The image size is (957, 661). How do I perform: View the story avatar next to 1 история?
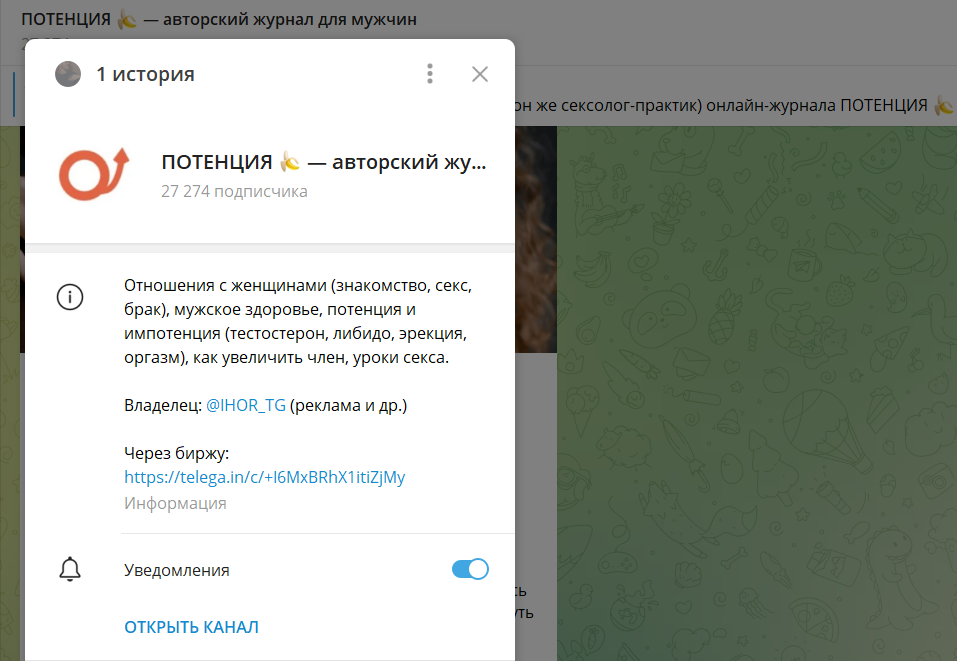pyautogui.click(x=68, y=74)
